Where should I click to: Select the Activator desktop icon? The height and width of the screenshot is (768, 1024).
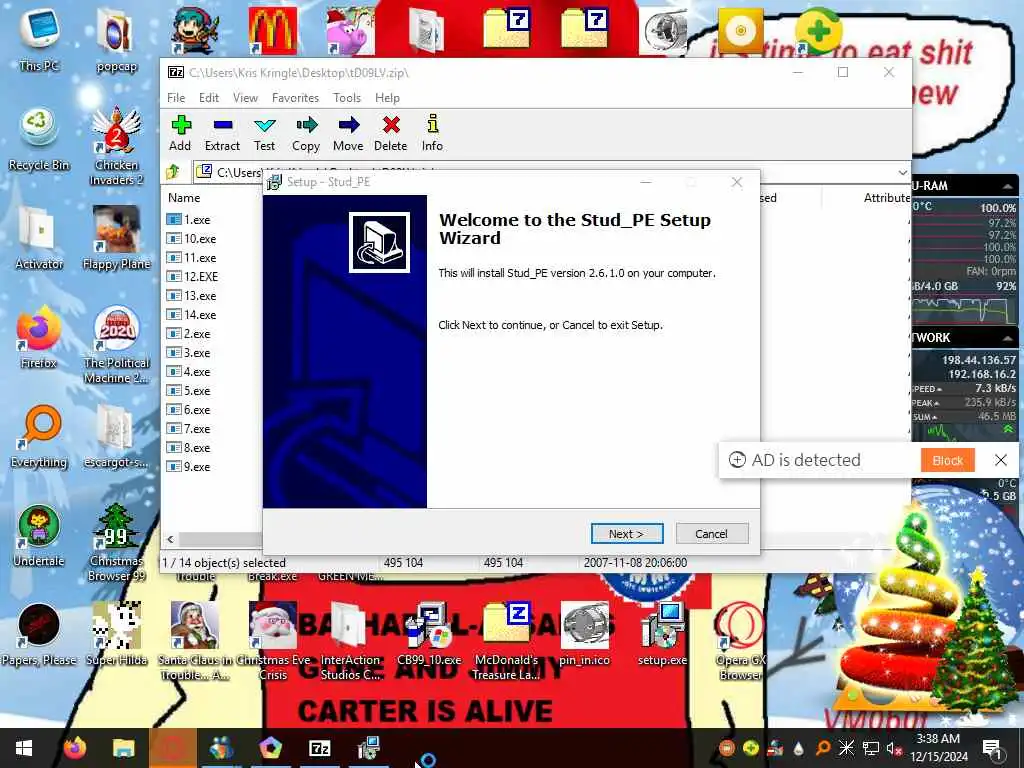coord(39,238)
